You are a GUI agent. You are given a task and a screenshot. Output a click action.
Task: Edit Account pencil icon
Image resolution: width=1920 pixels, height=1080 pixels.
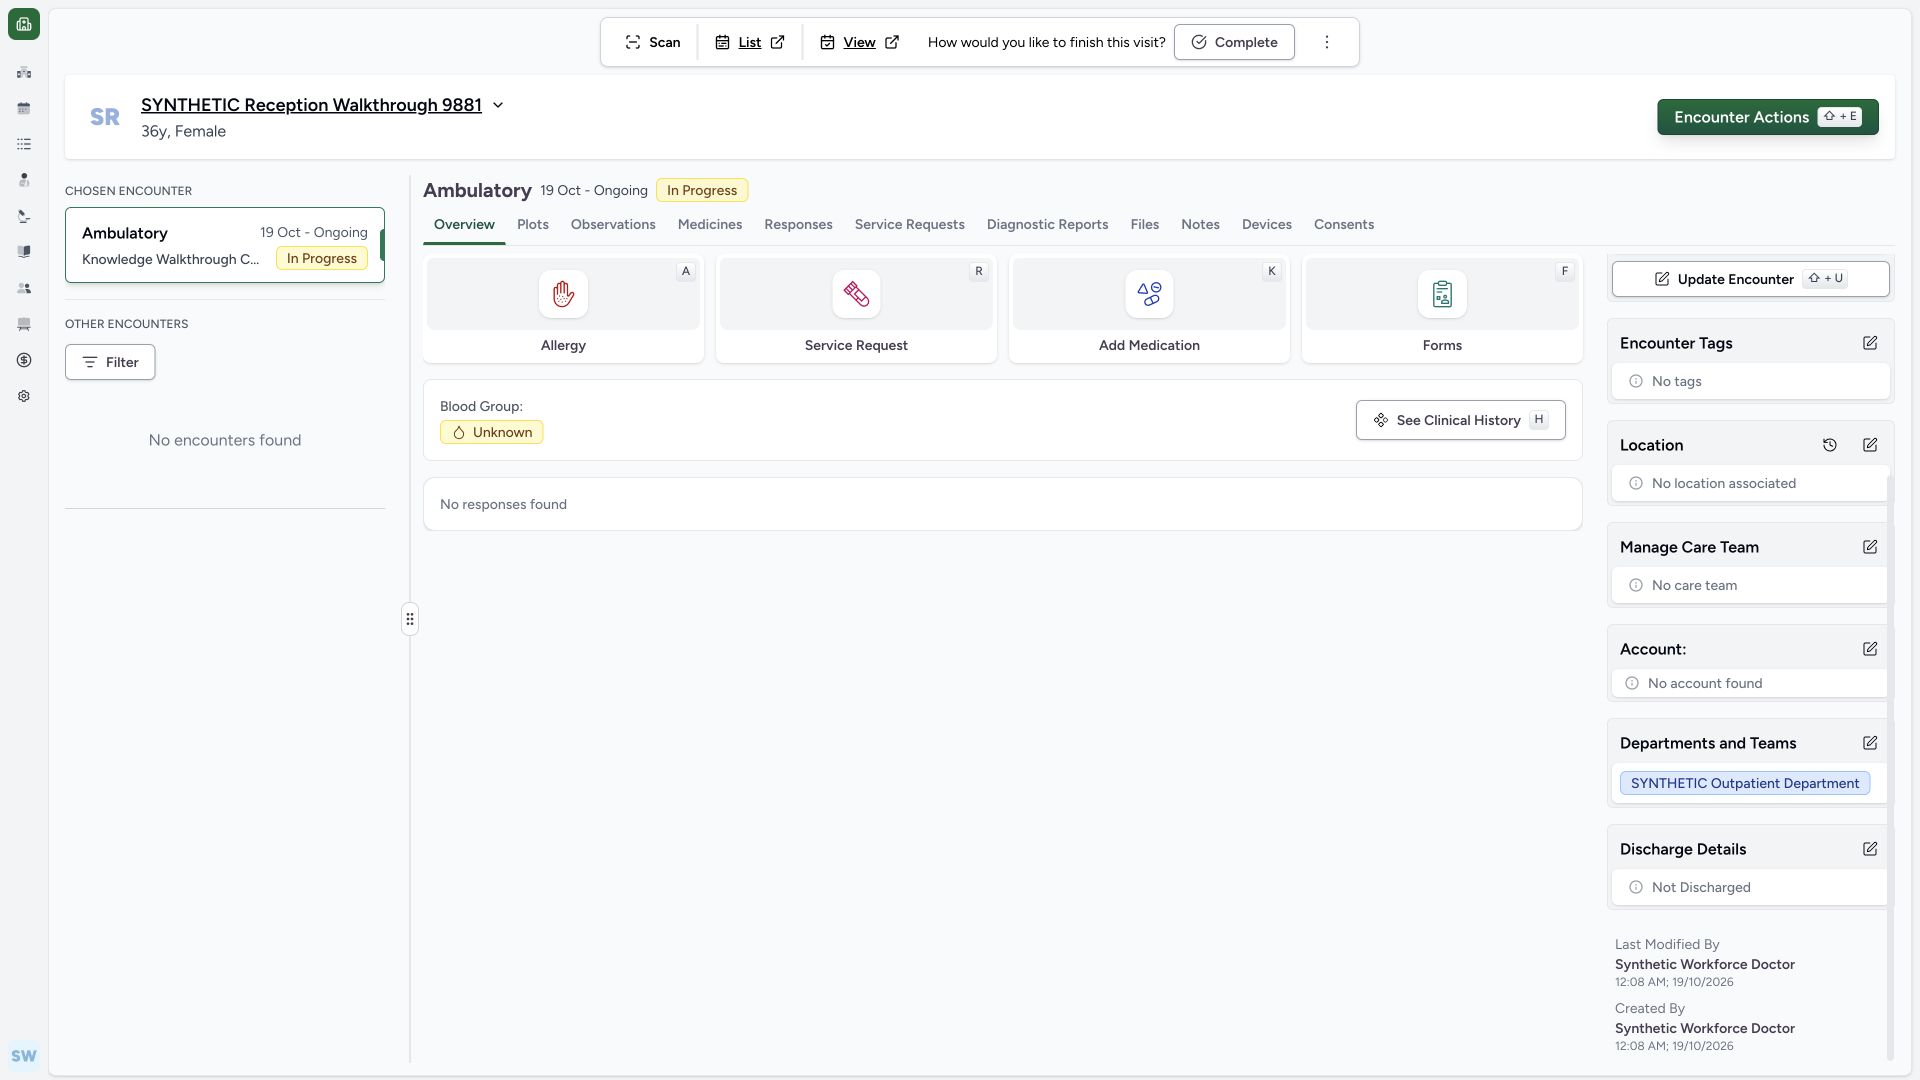click(x=1870, y=649)
